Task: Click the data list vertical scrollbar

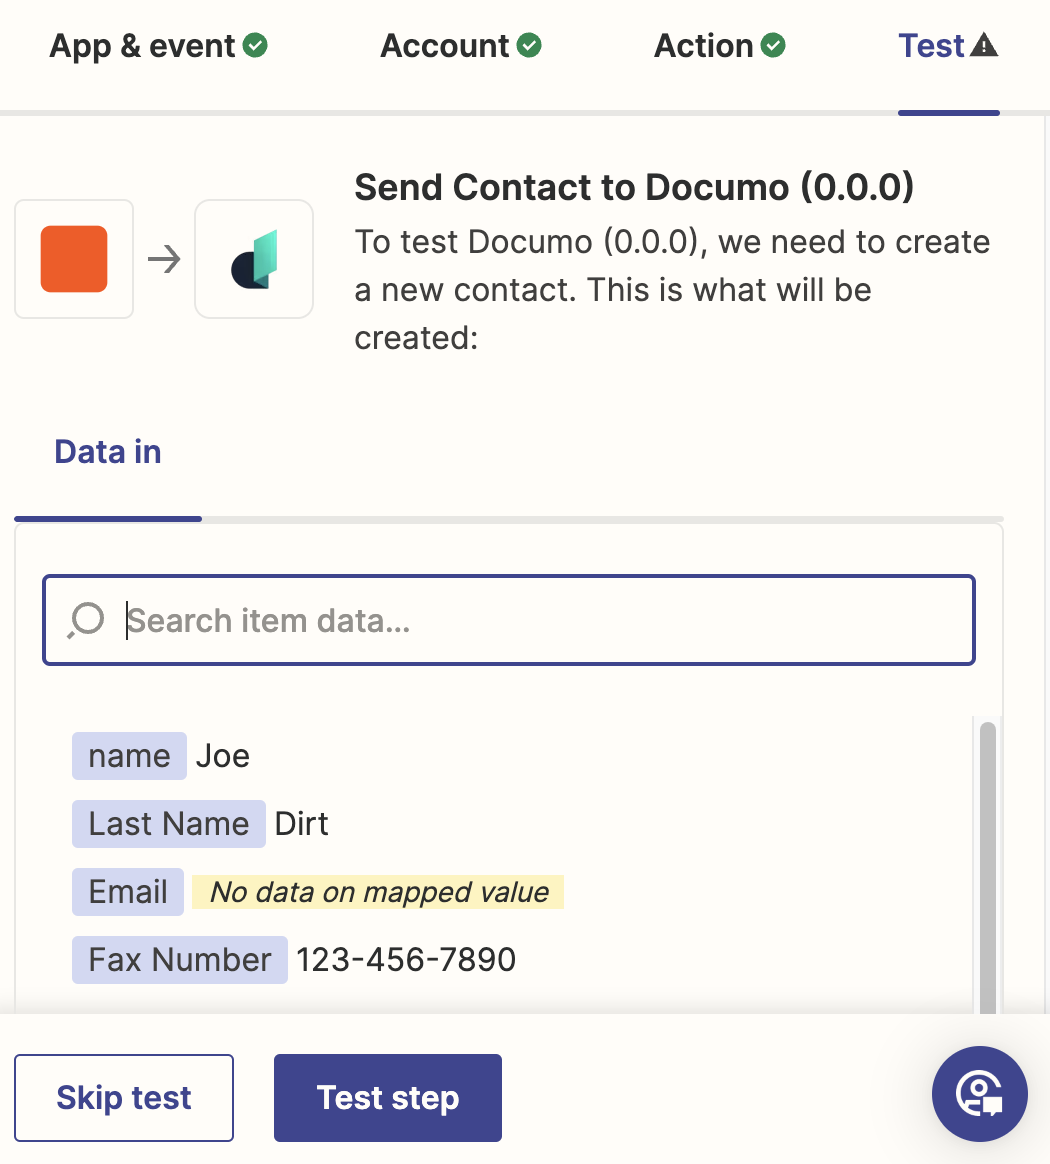Action: tap(988, 866)
